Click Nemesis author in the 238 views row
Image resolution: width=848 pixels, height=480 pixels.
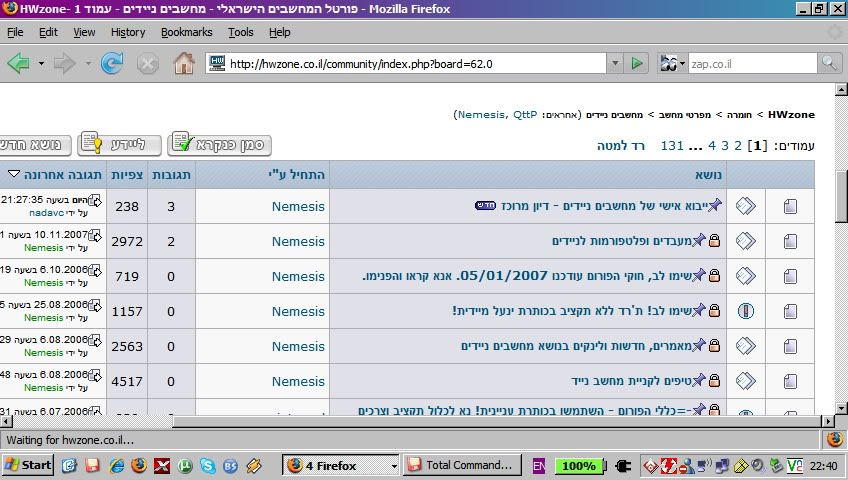coord(298,206)
